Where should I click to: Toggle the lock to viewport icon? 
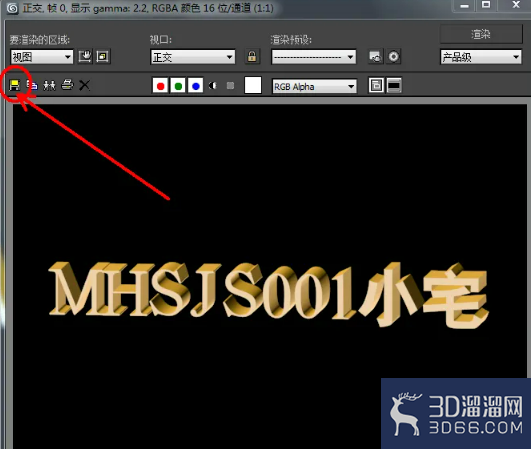point(252,57)
